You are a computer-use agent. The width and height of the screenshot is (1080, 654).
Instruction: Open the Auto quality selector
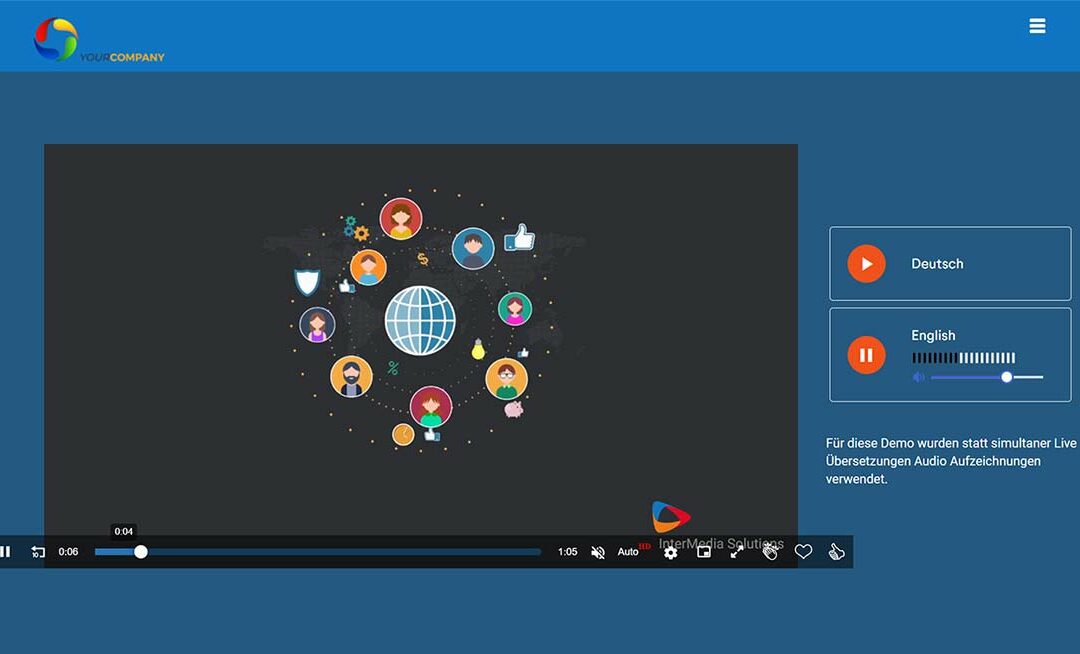pyautogui.click(x=628, y=552)
